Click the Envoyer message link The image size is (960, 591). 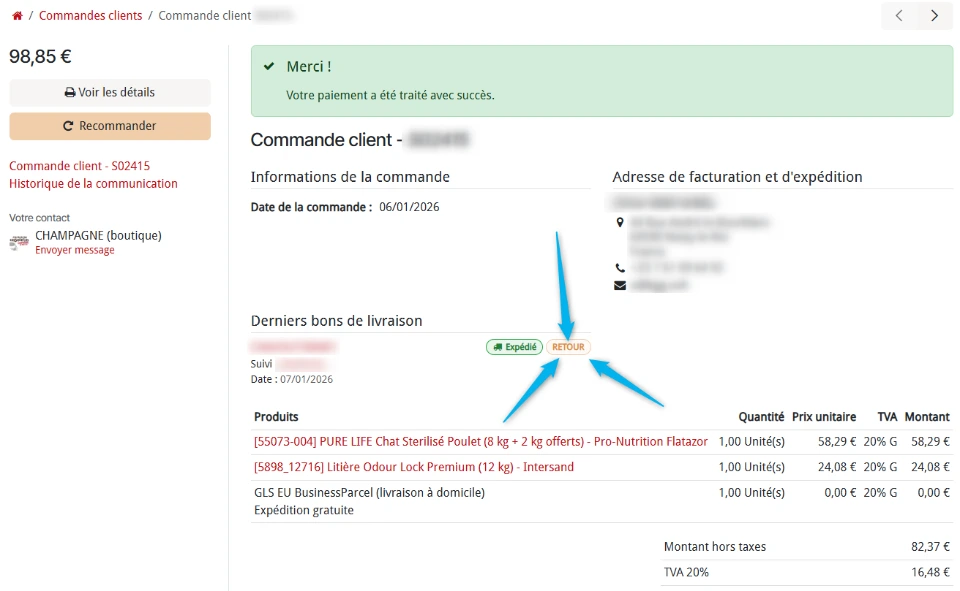(74, 250)
